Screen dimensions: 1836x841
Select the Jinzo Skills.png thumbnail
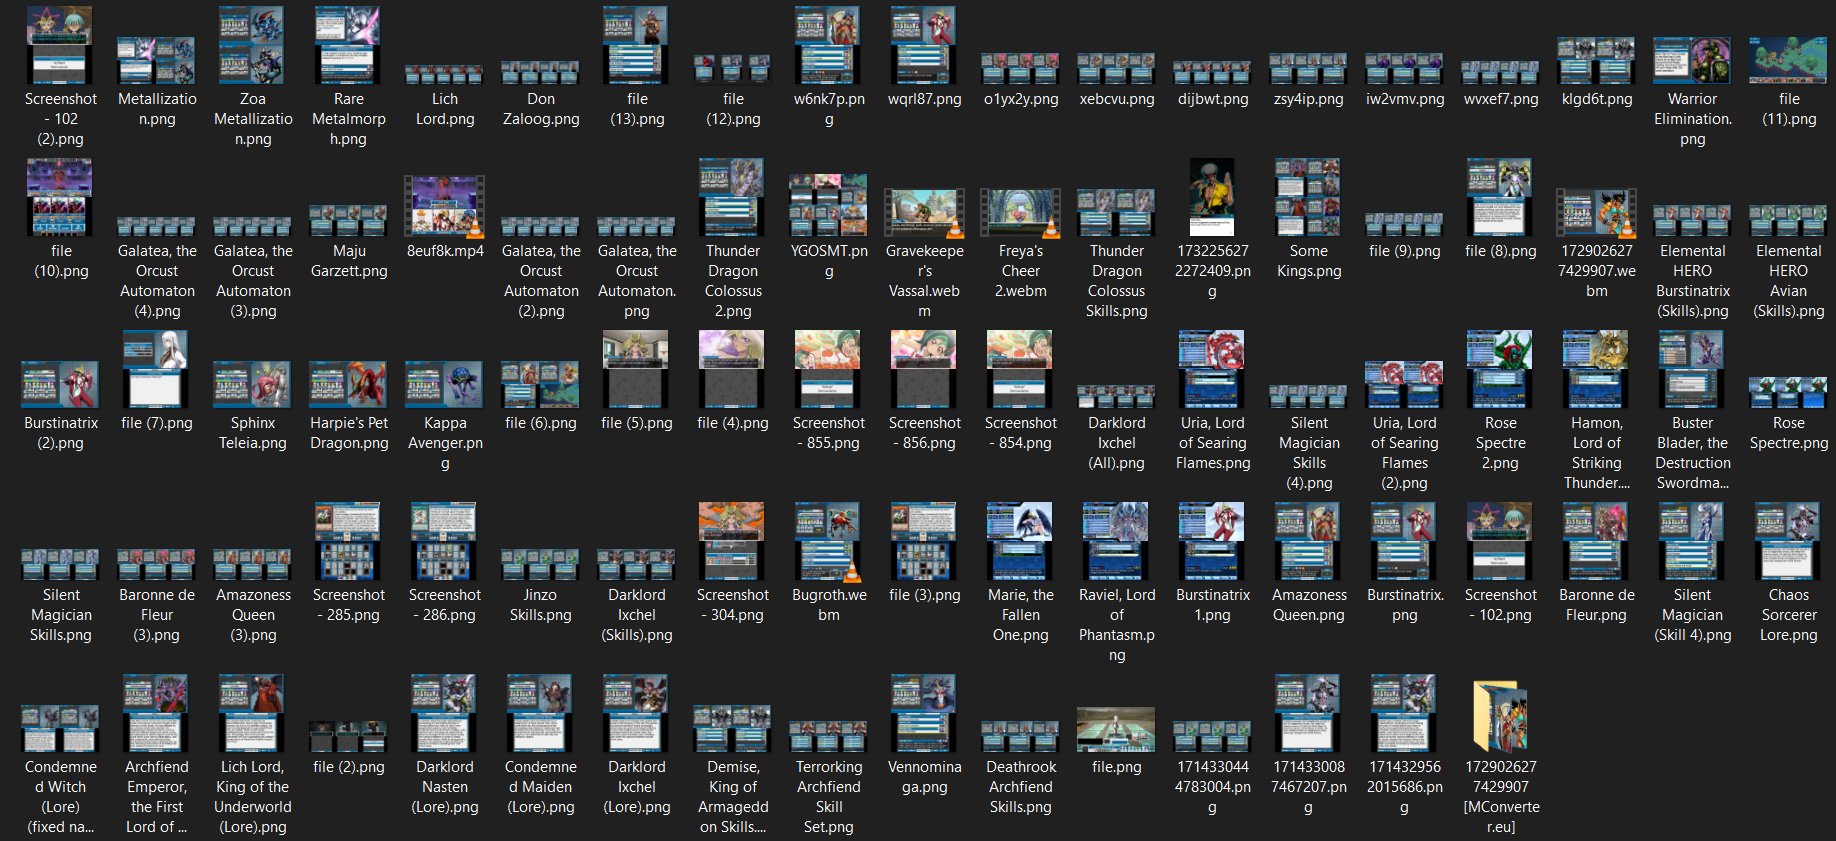(x=540, y=564)
